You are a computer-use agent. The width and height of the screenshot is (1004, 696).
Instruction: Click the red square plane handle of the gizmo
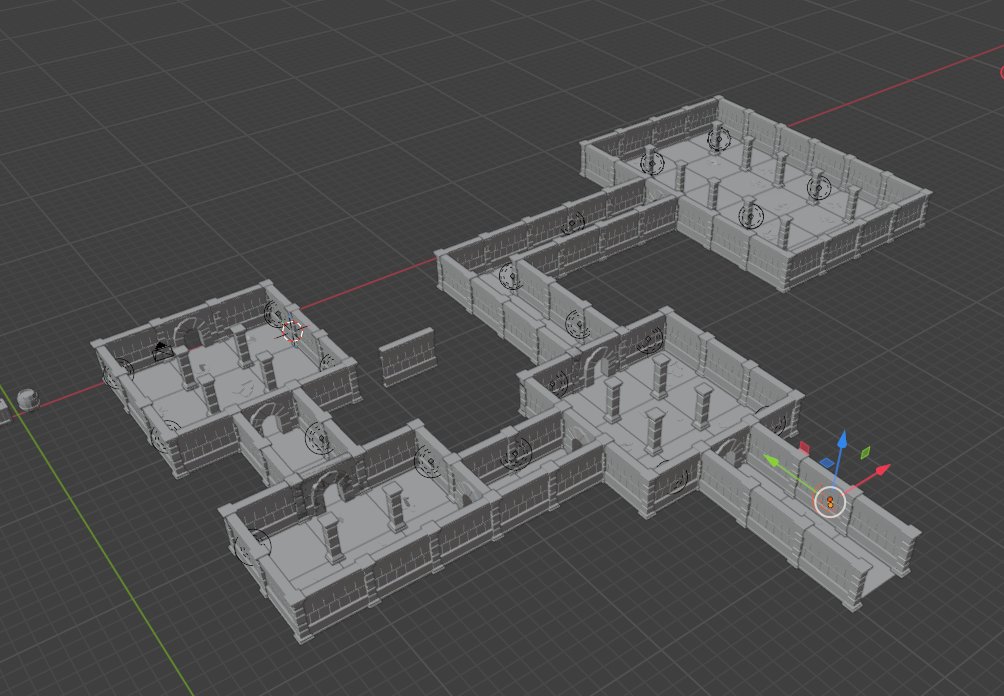[x=804, y=448]
